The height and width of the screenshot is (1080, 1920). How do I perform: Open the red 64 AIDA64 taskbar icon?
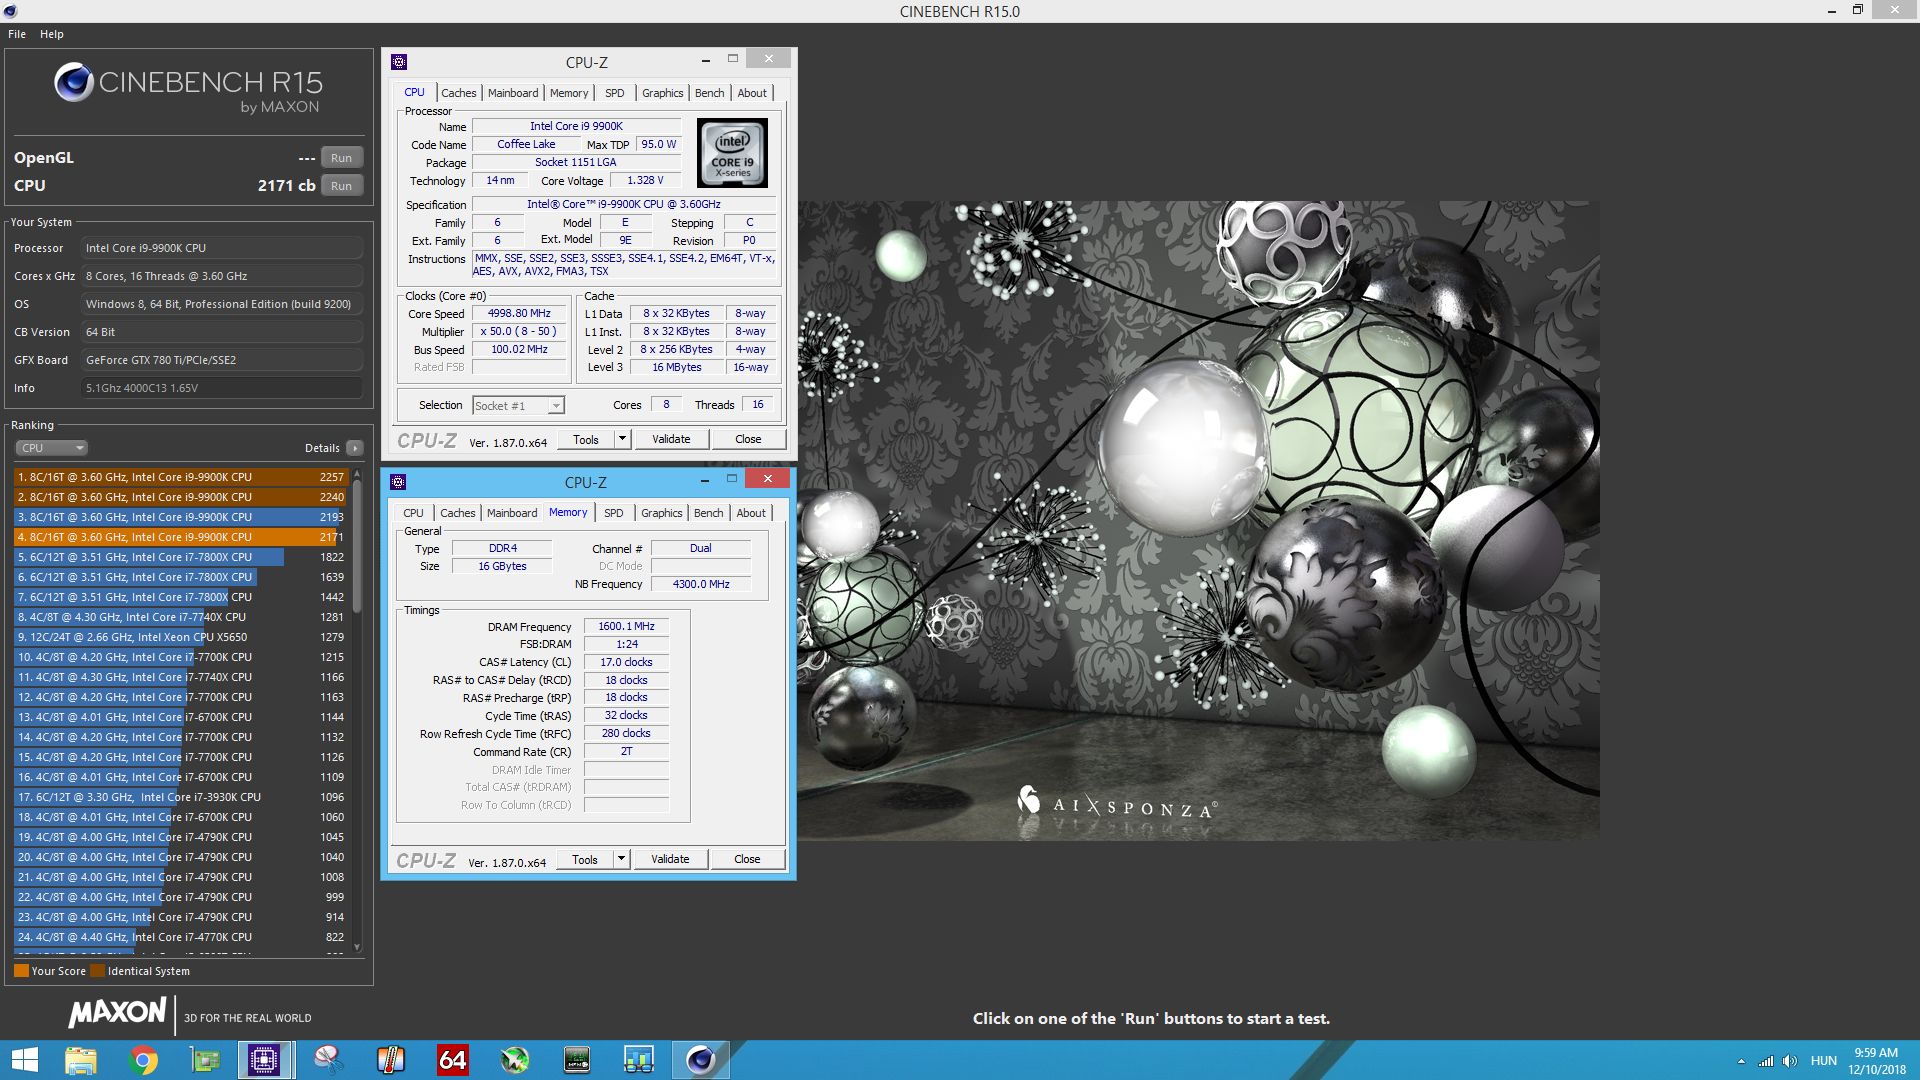452,1060
